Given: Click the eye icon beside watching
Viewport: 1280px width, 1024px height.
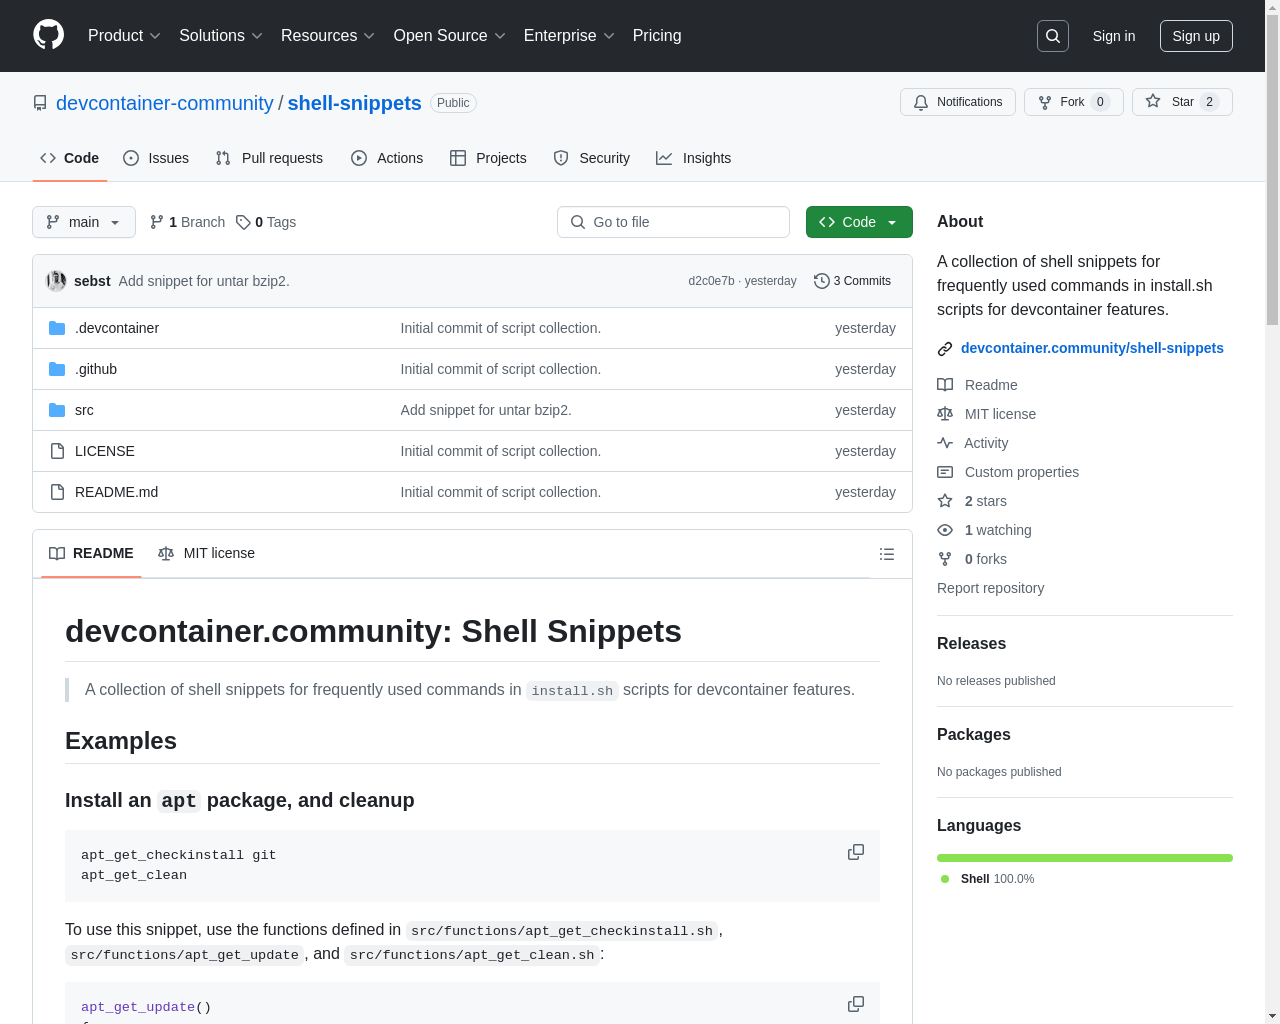Looking at the screenshot, I should pyautogui.click(x=945, y=530).
